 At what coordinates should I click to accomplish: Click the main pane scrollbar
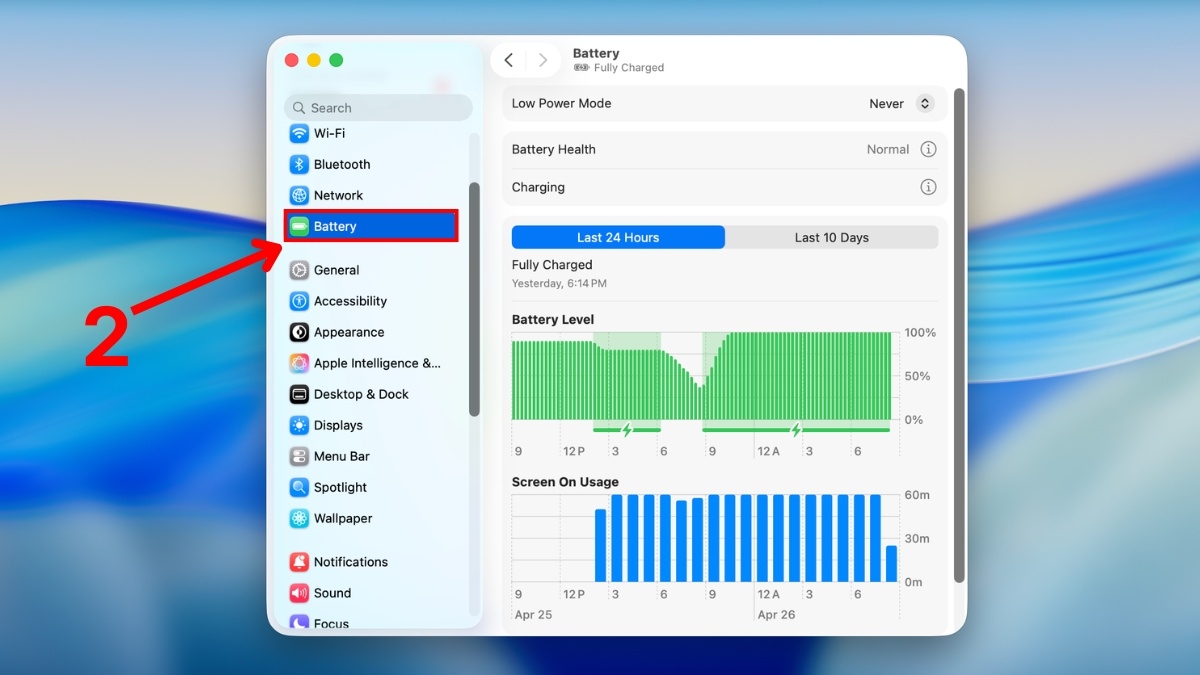pos(959,335)
